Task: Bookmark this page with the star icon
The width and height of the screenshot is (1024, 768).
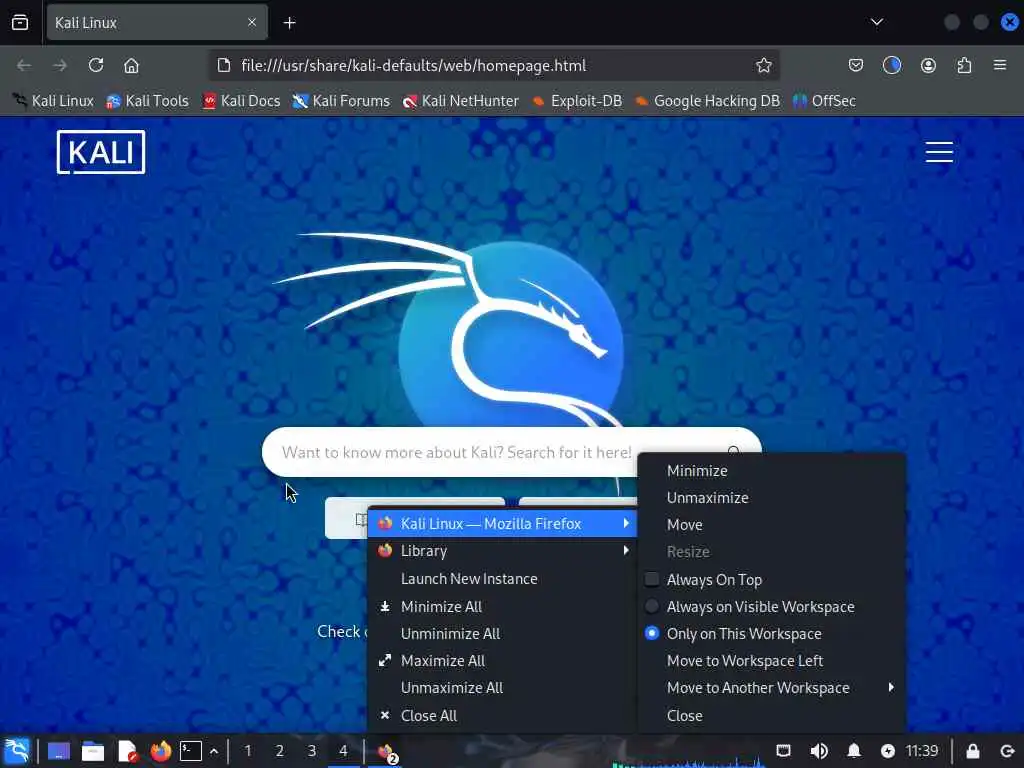Action: coord(763,65)
